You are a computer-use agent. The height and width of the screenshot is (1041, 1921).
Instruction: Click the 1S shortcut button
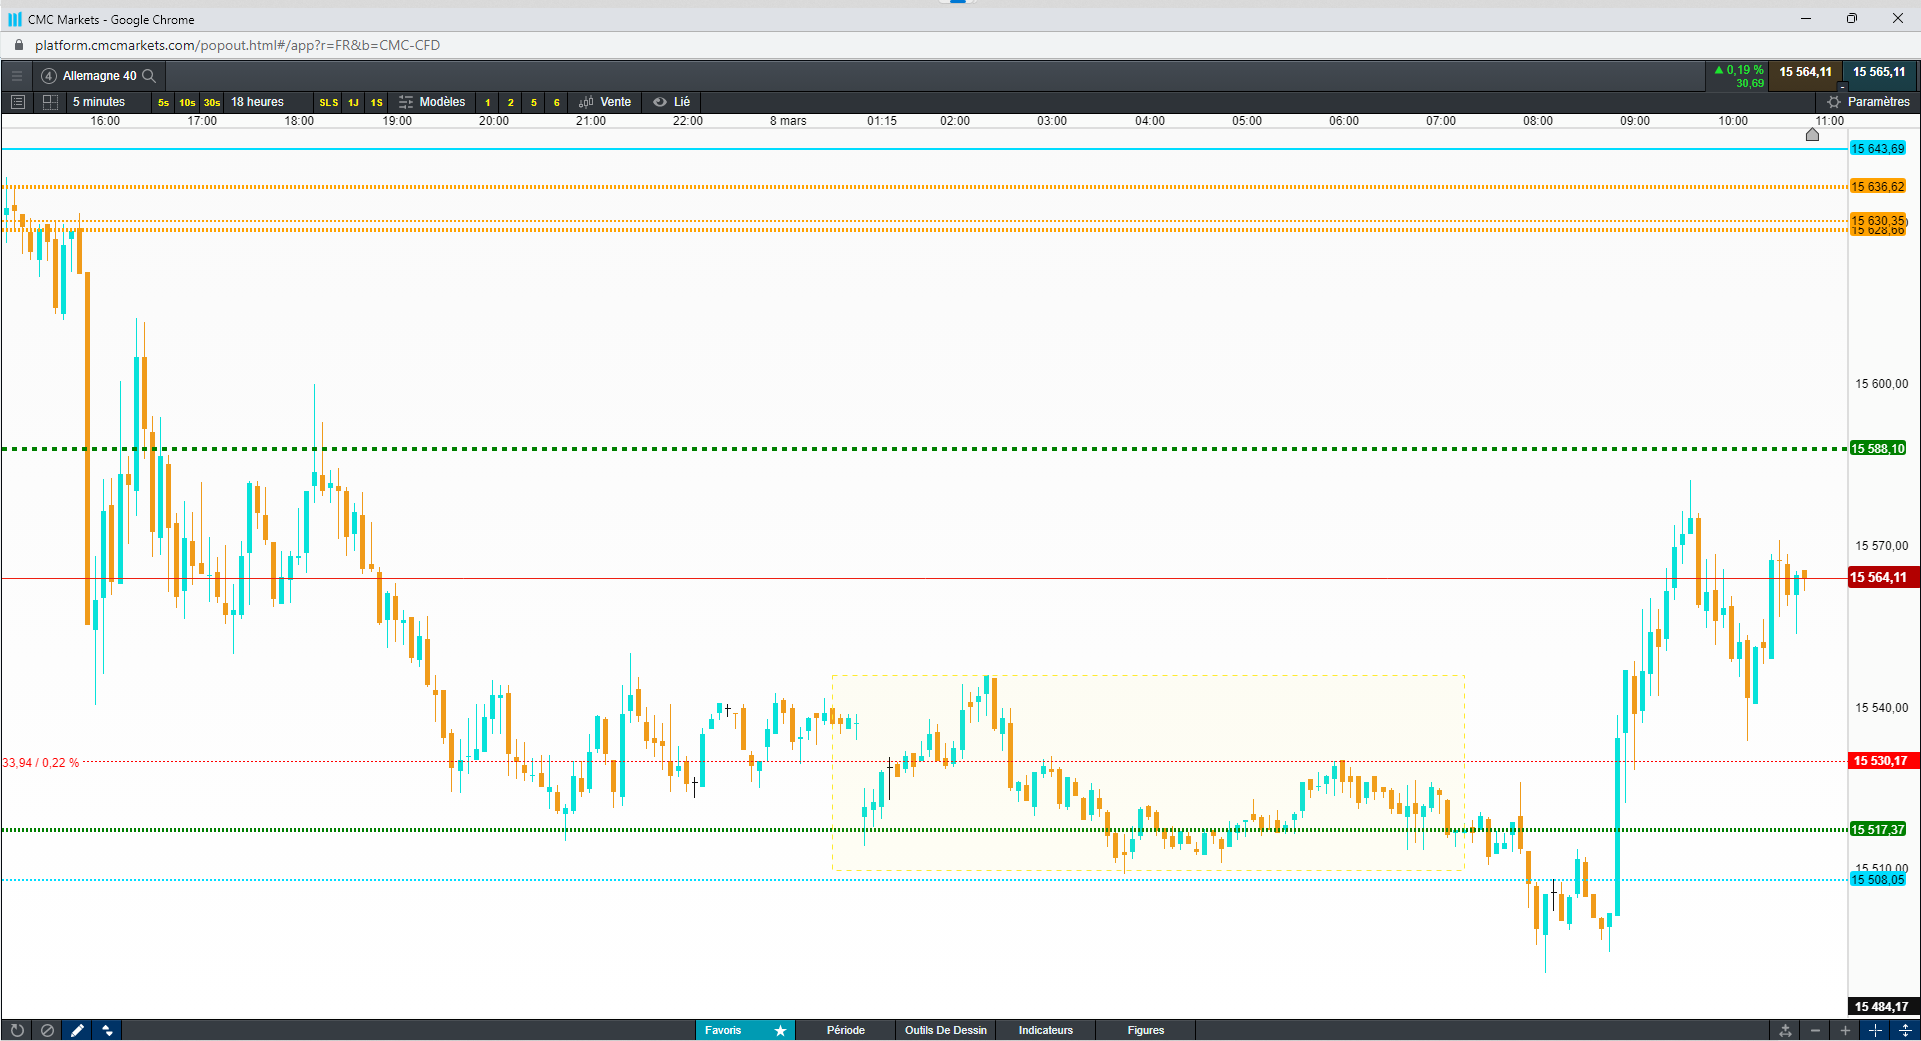point(377,102)
